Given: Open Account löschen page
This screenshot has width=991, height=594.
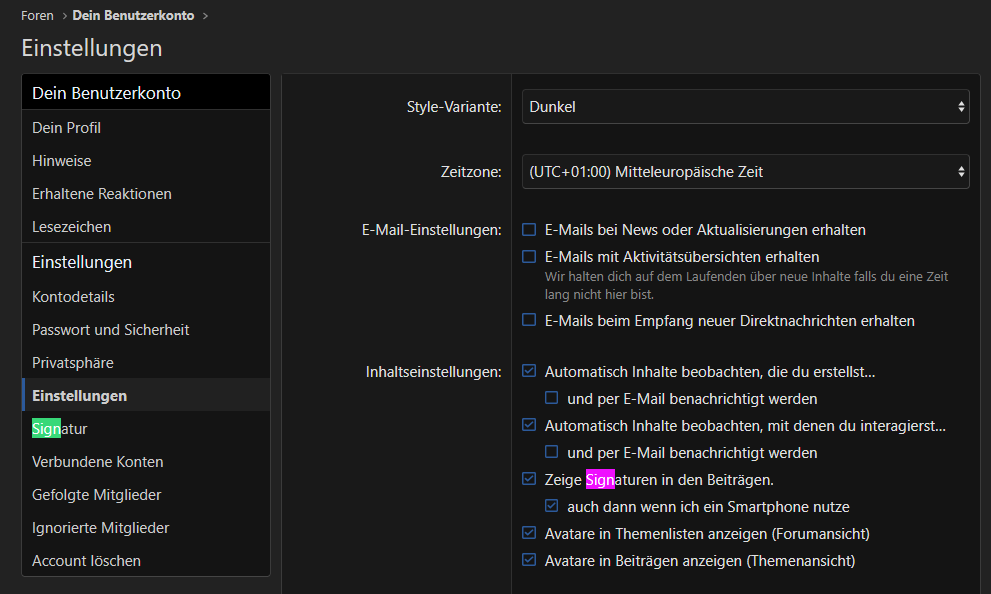Looking at the screenshot, I should coord(86,561).
